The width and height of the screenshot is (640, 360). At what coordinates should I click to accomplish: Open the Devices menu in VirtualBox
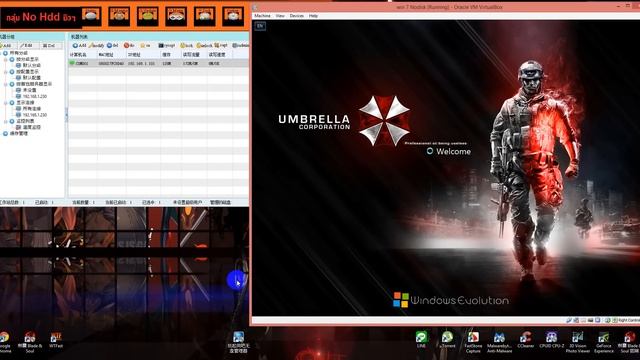pos(297,16)
